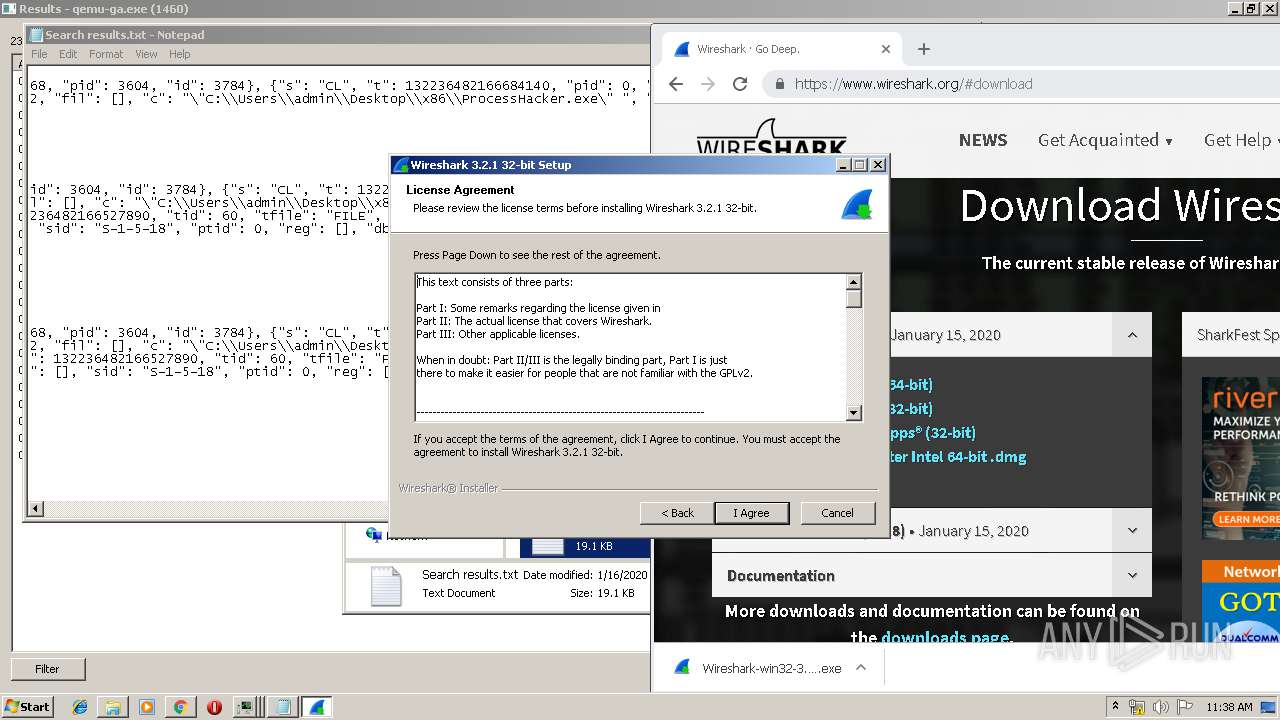
Task: Click the browser forward arrow
Action: 708,84
